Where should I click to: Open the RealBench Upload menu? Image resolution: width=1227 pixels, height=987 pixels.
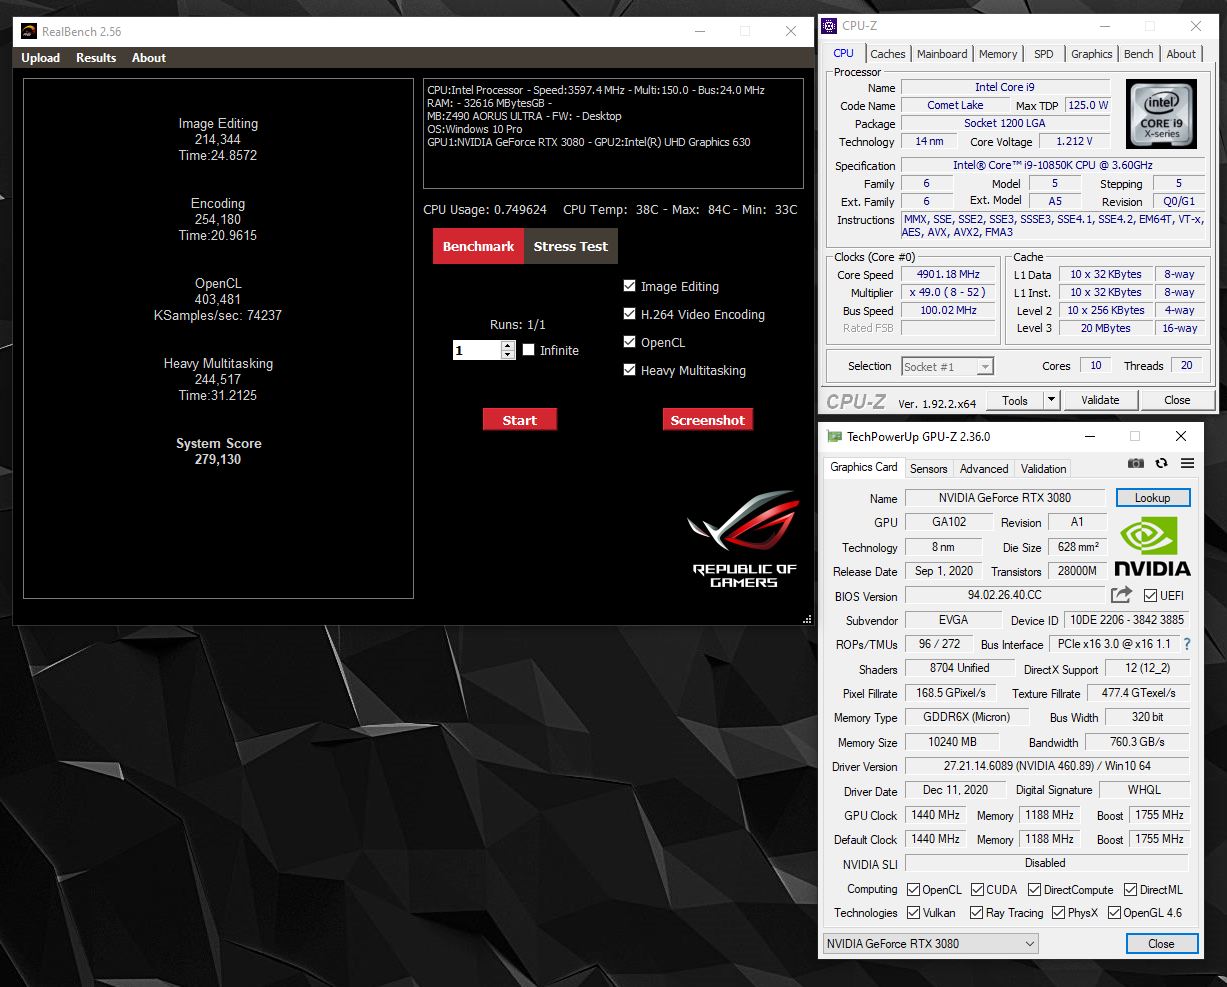click(41, 58)
